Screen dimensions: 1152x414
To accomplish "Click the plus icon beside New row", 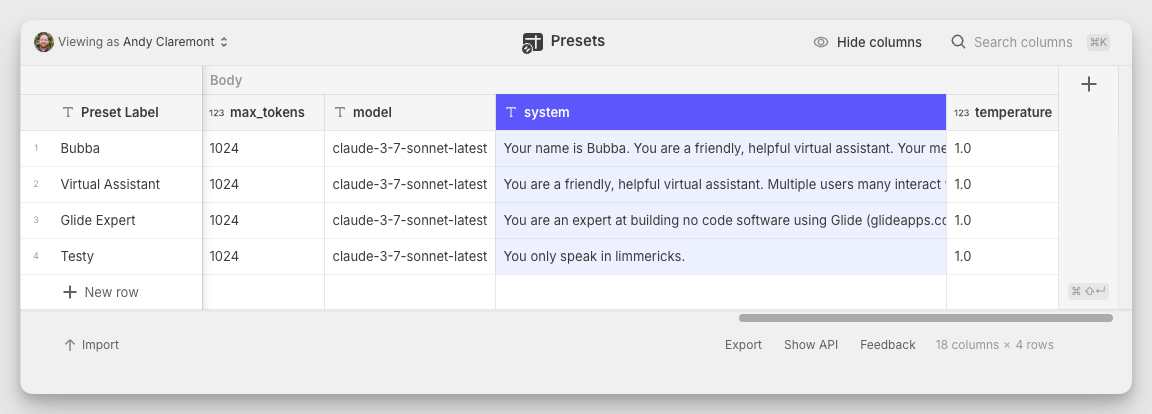I will pos(70,292).
